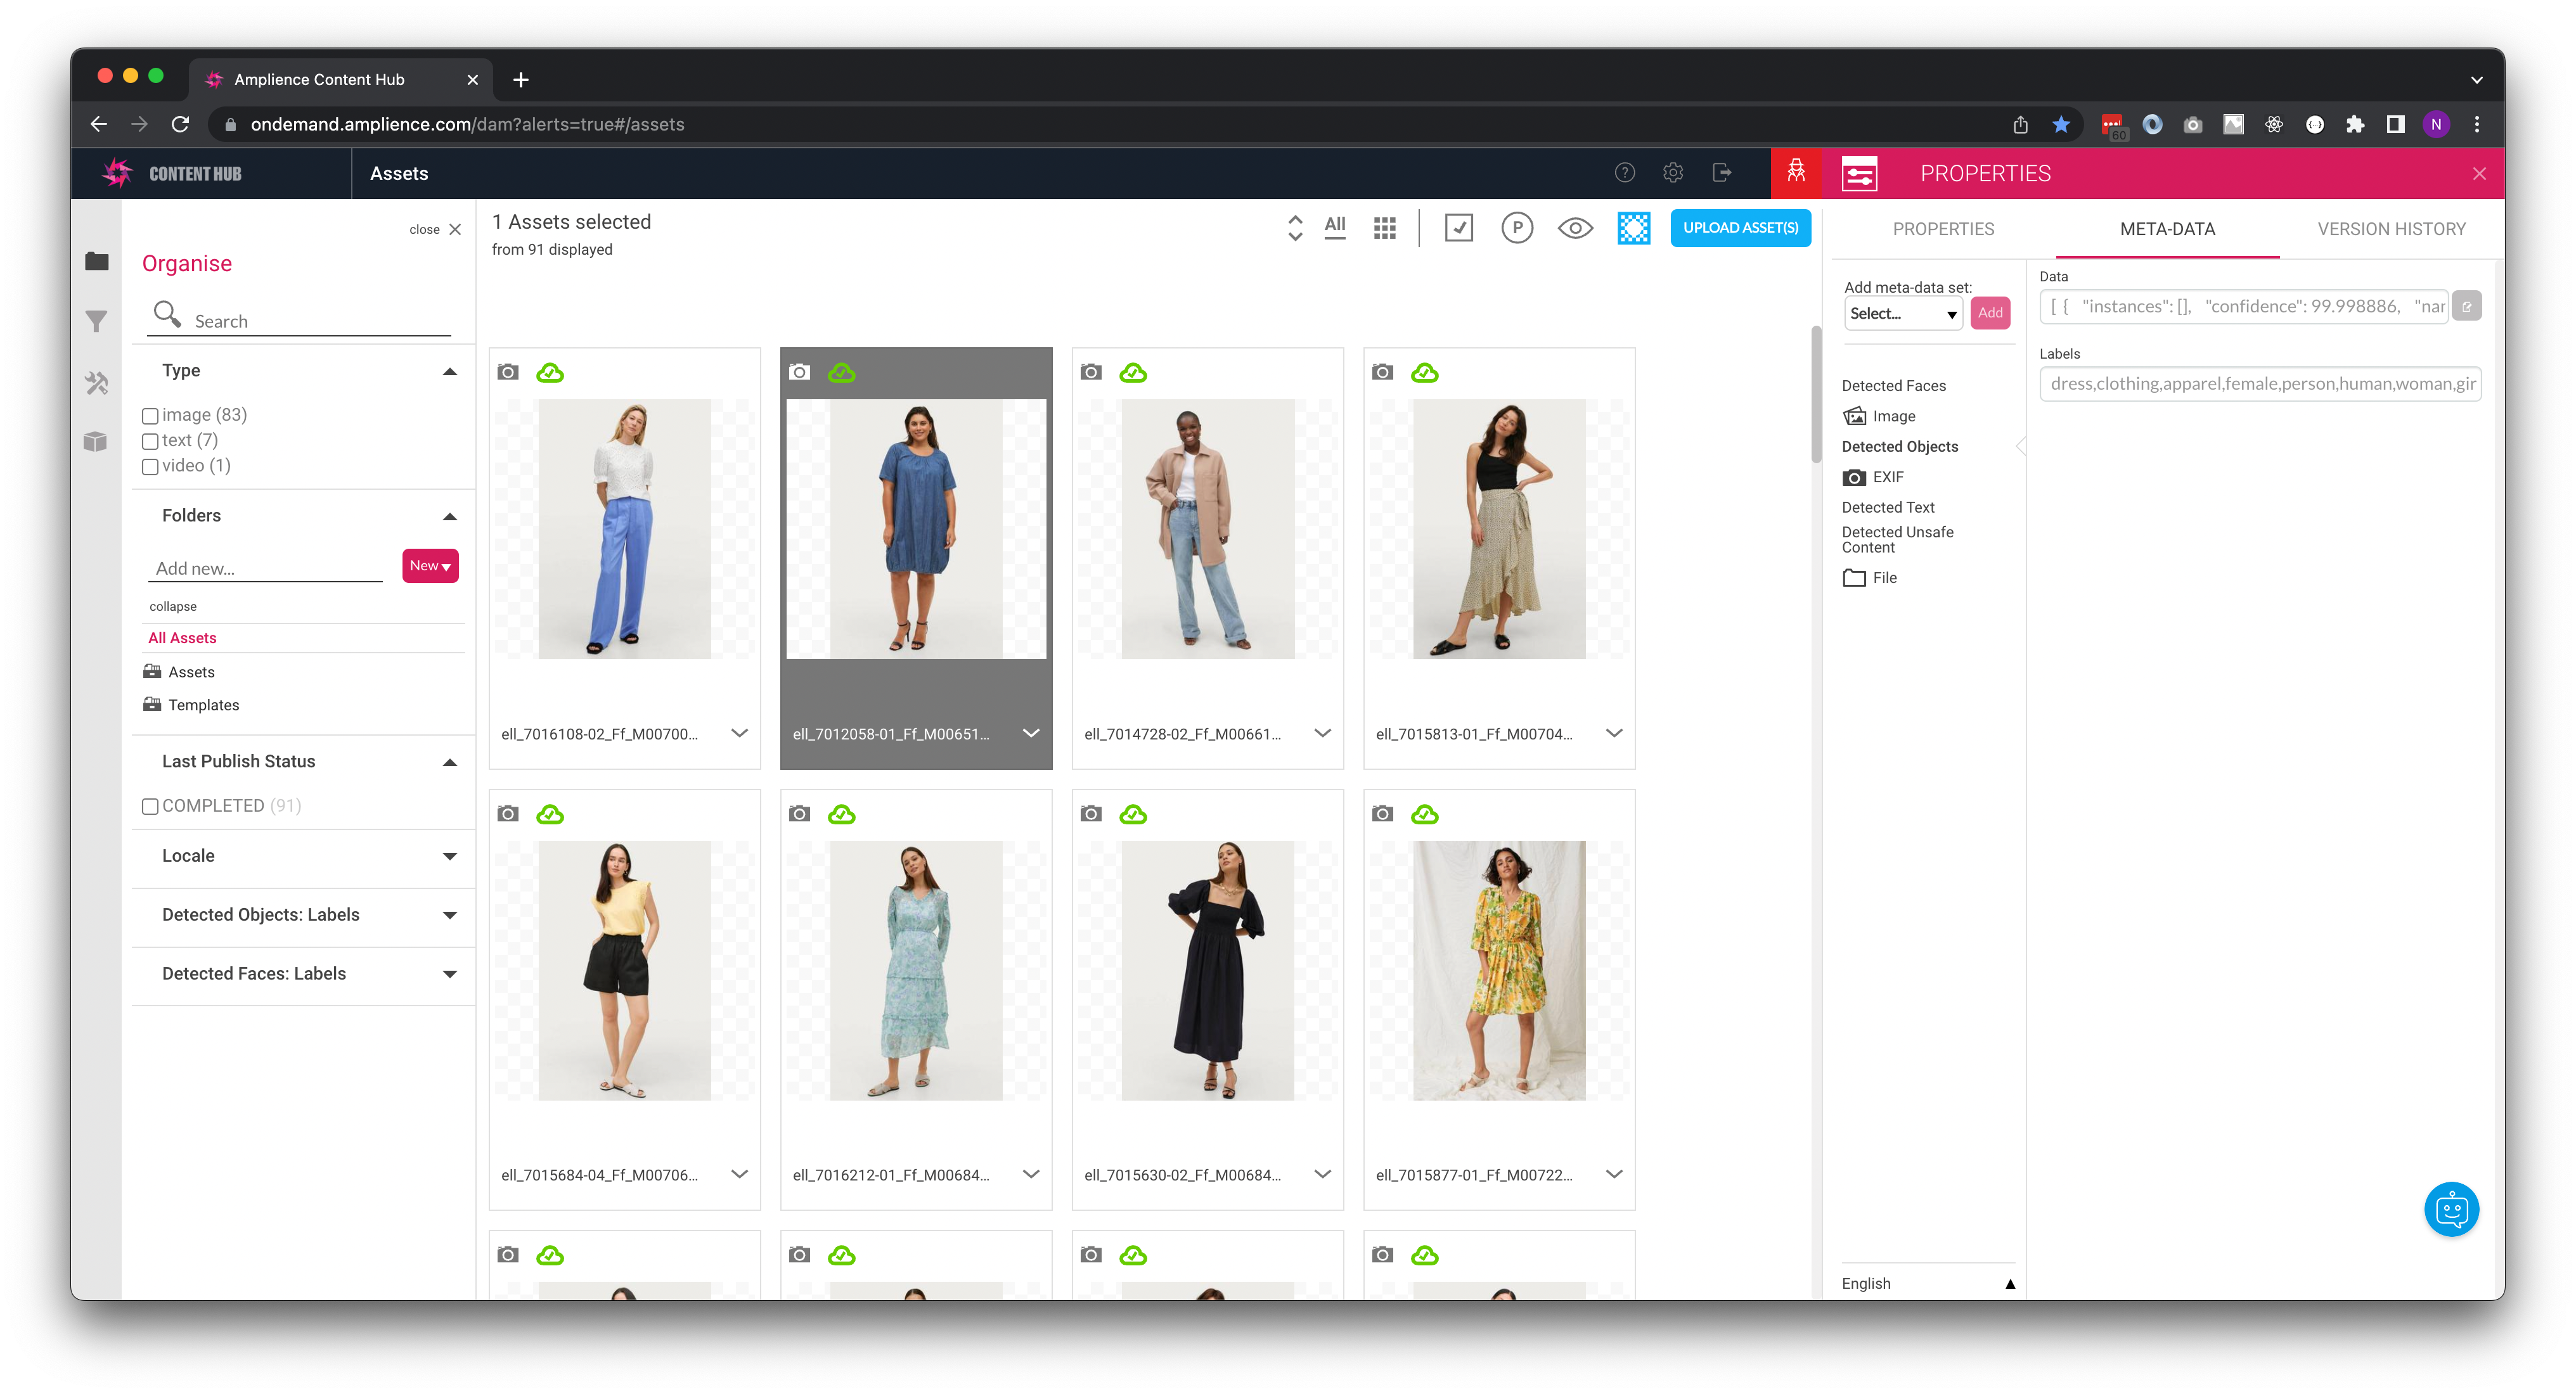Click the publish status (P) circle icon
This screenshot has height=1394, width=2576.
[1517, 227]
